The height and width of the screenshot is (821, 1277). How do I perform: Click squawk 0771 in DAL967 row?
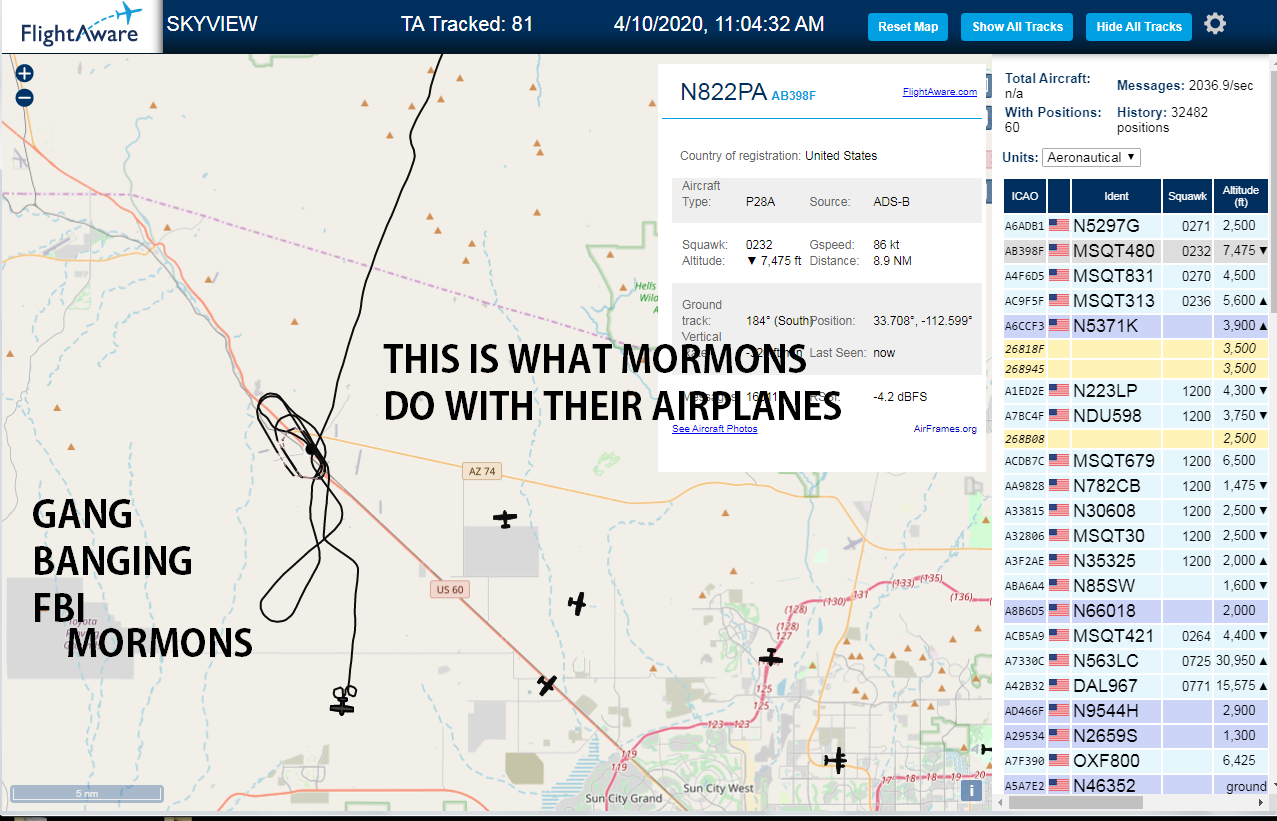[1195, 686]
